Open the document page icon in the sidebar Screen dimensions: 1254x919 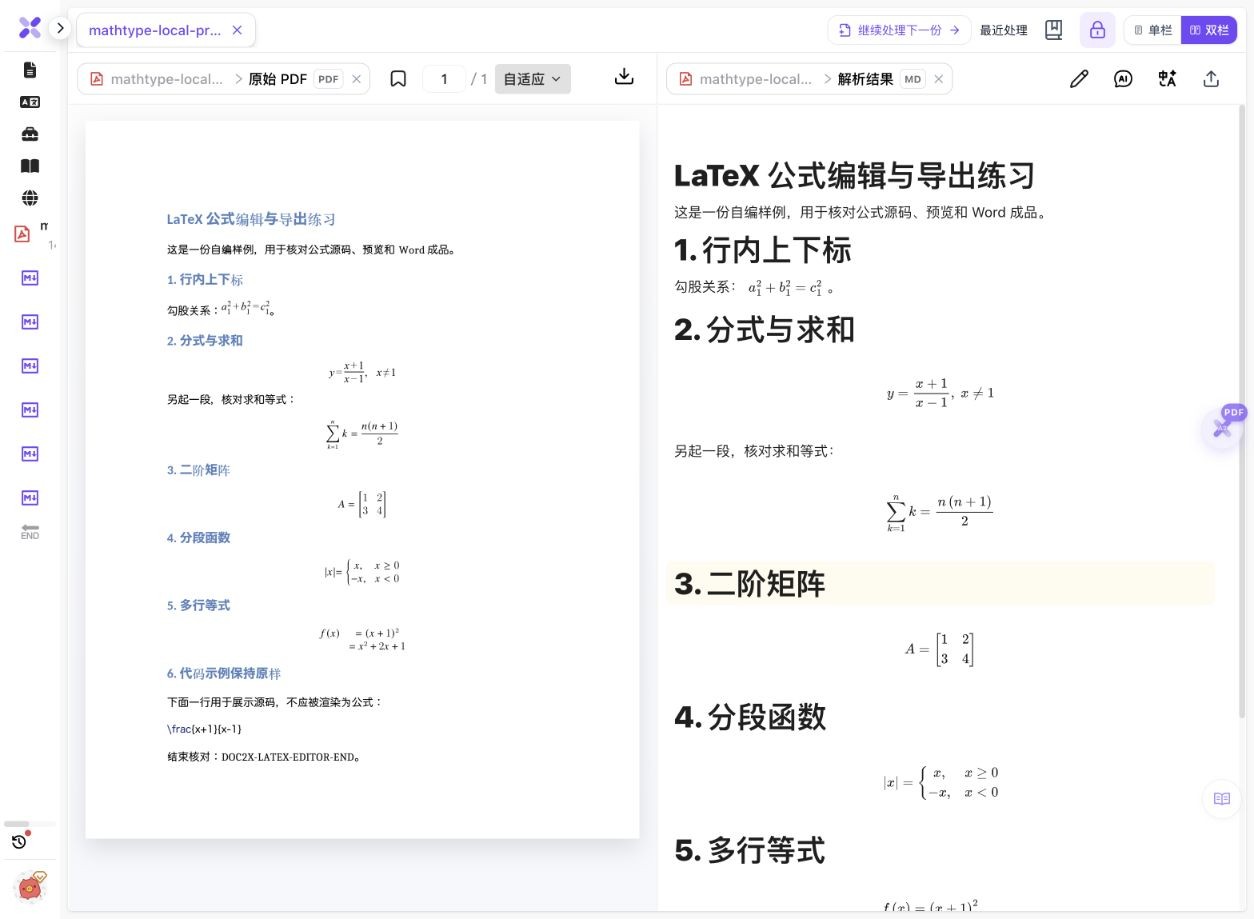coord(30,70)
